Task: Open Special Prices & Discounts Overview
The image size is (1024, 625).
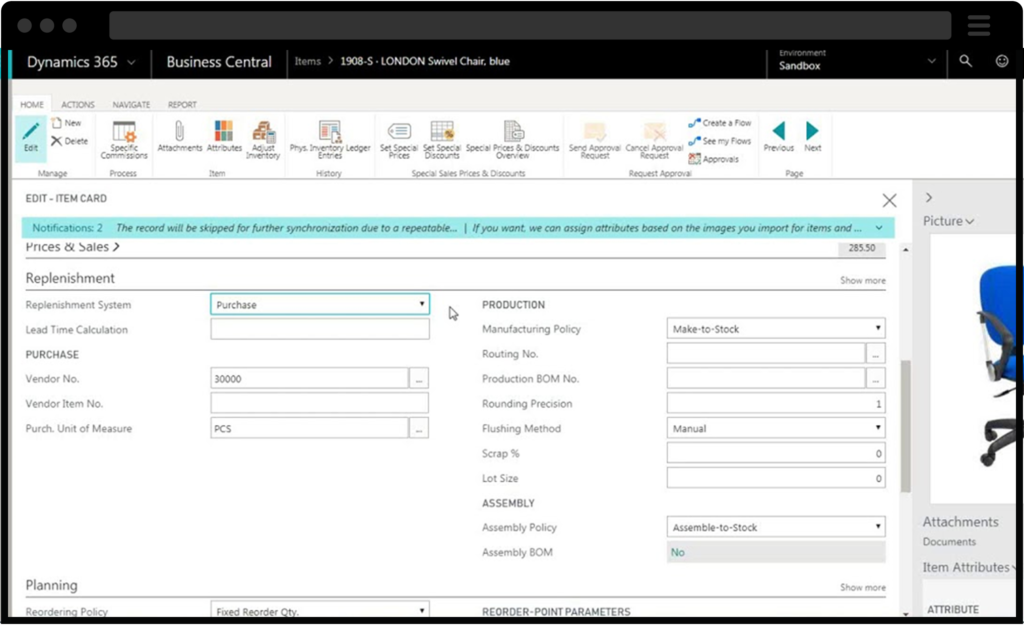Action: (x=513, y=140)
